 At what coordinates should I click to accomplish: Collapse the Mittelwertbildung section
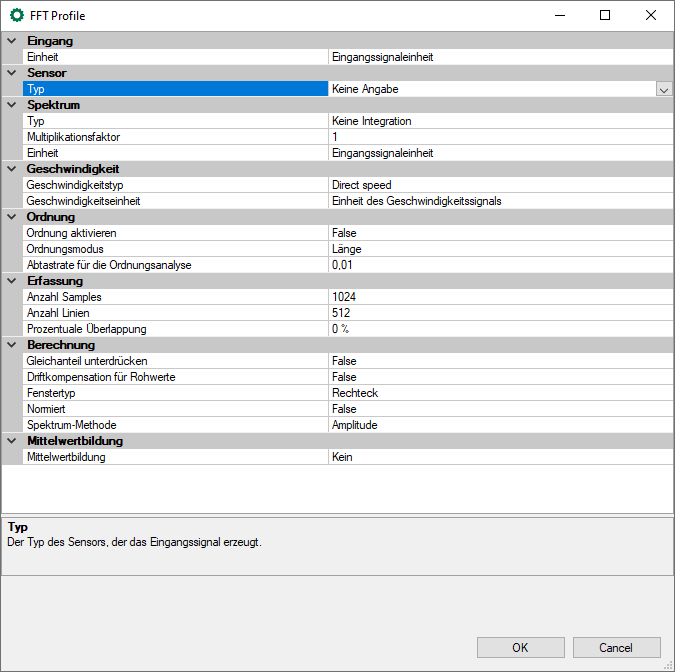point(12,441)
